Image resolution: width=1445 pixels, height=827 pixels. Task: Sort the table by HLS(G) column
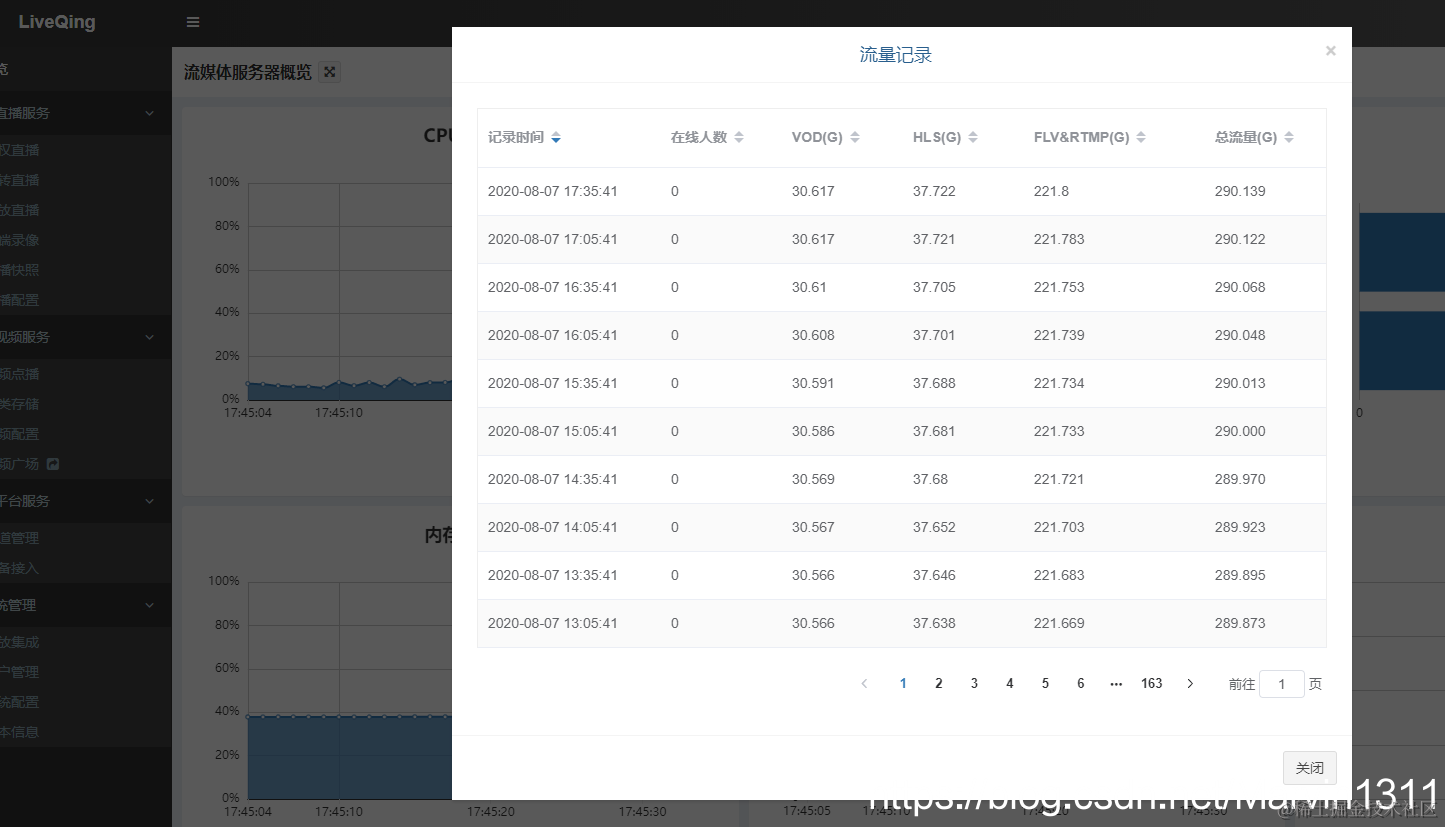coord(973,138)
